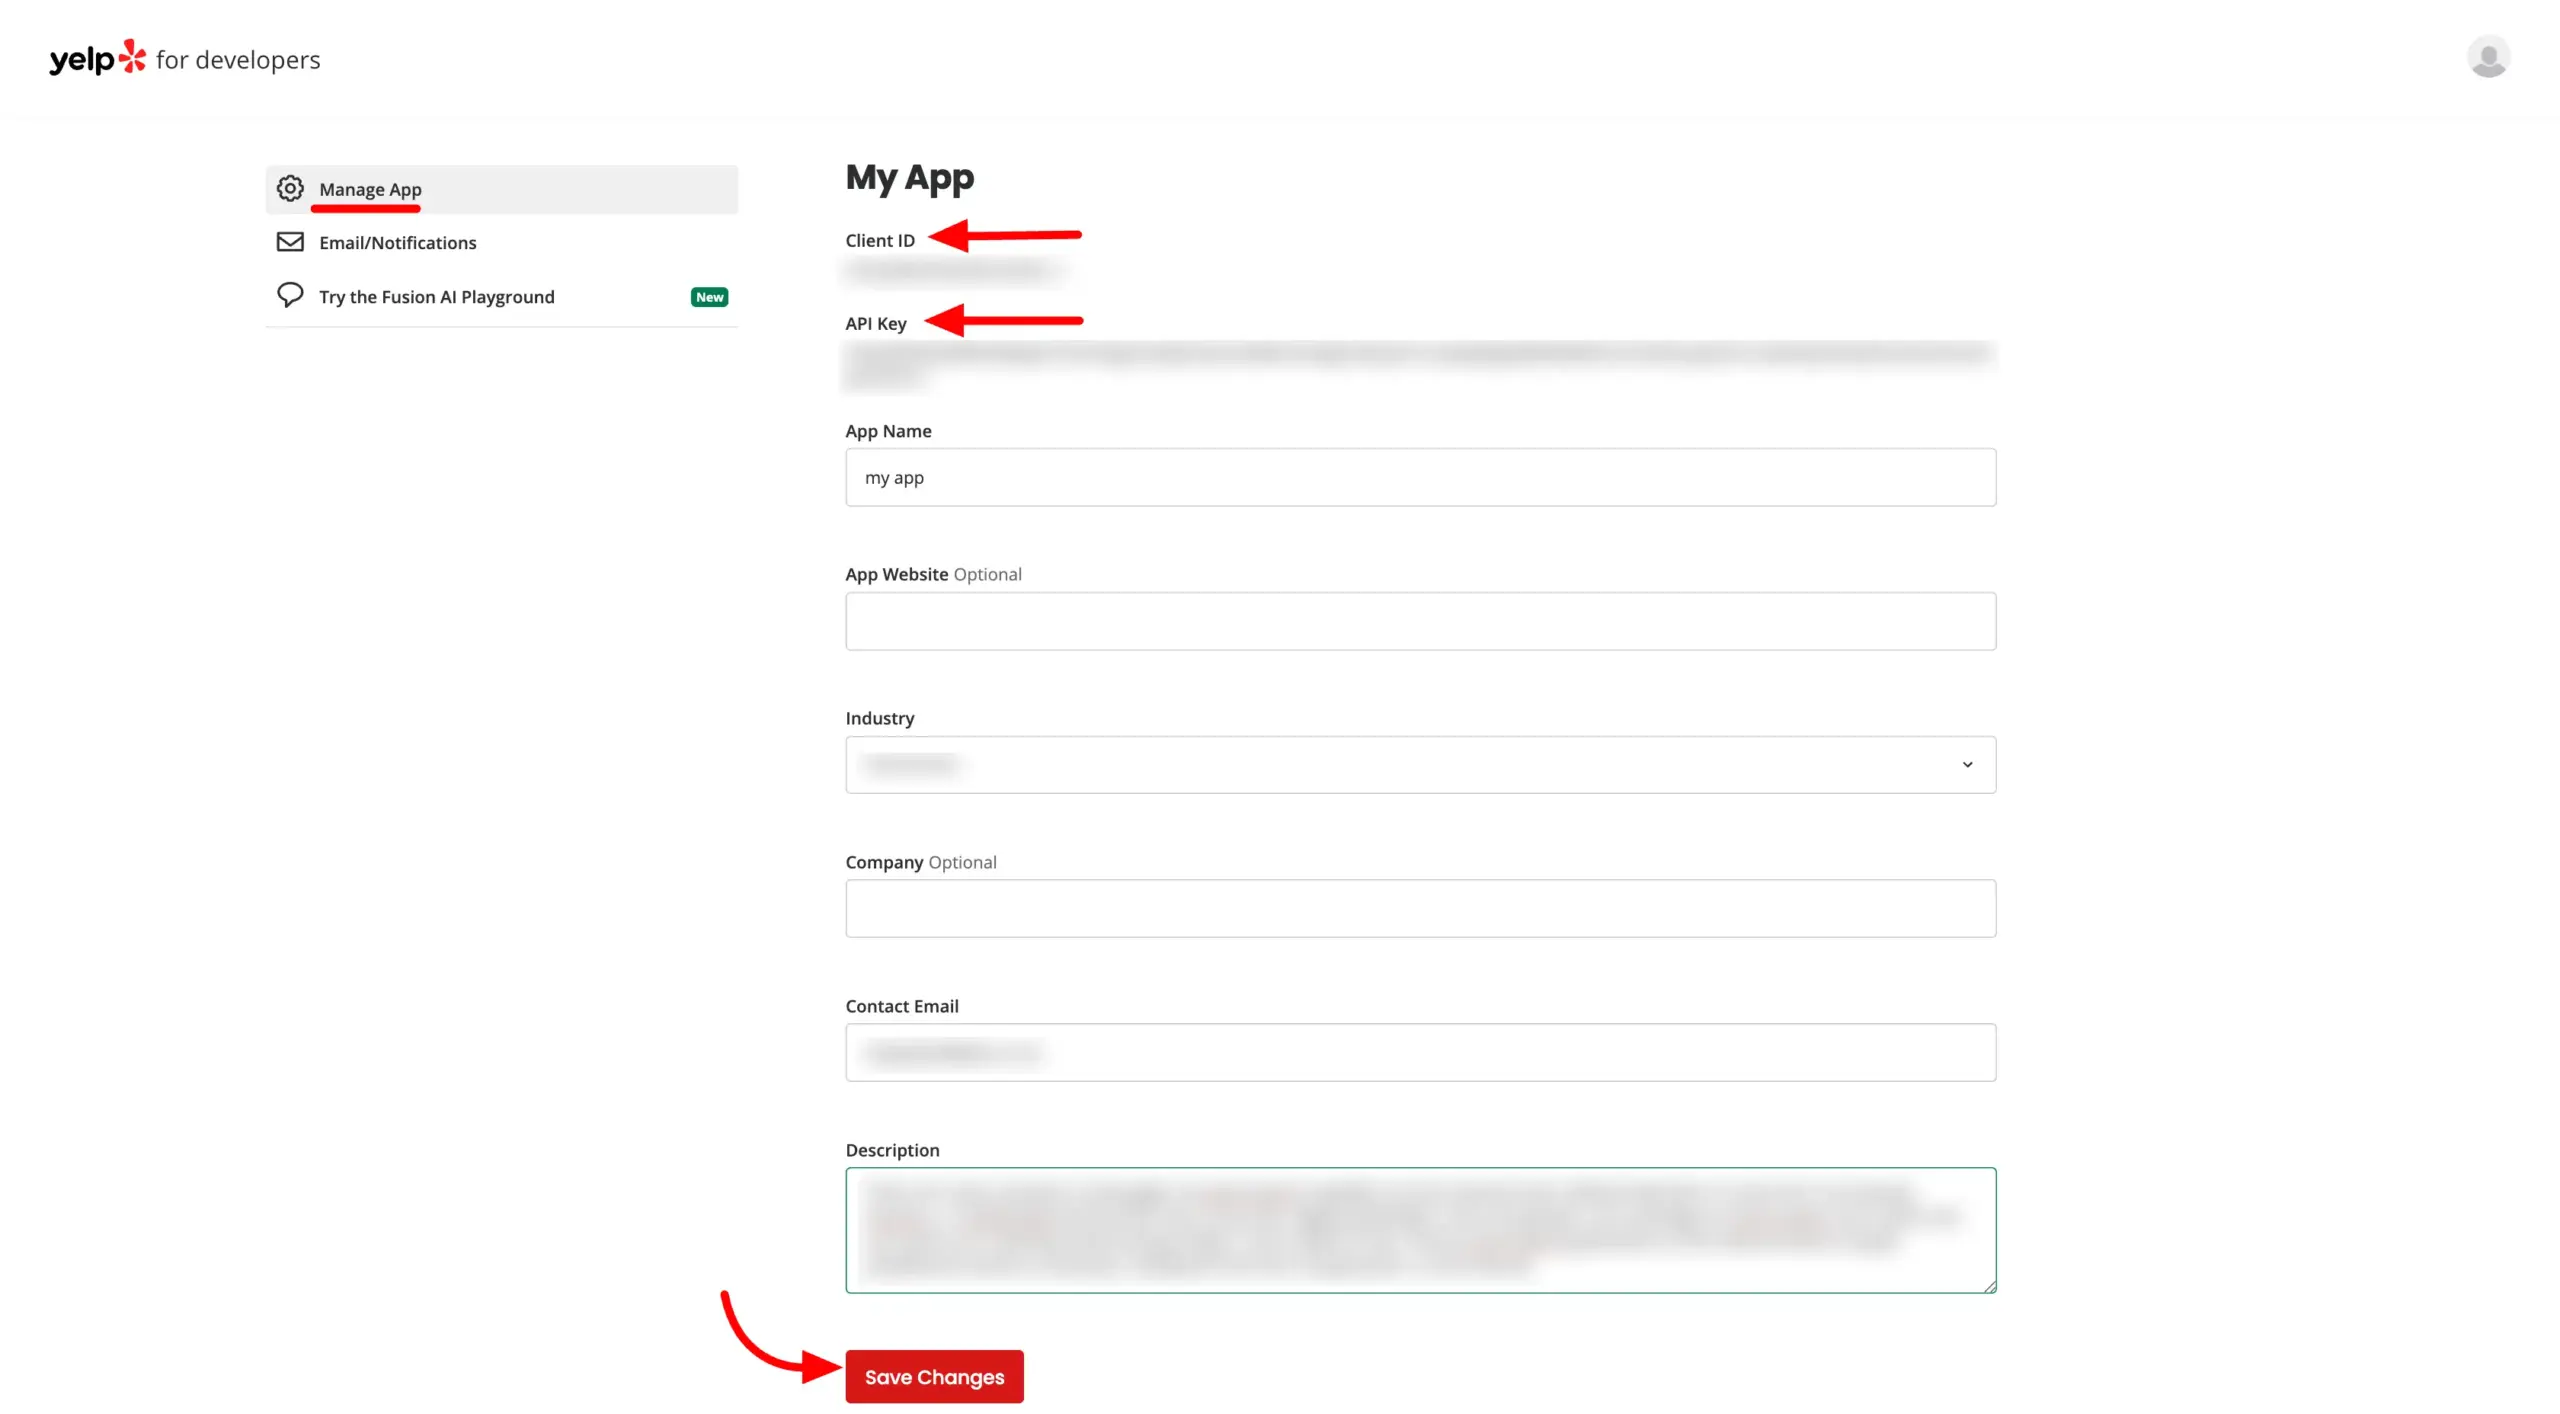Open Try the Fusion AI Playground
Viewport: 2560px width, 1414px height.
pyautogui.click(x=502, y=297)
